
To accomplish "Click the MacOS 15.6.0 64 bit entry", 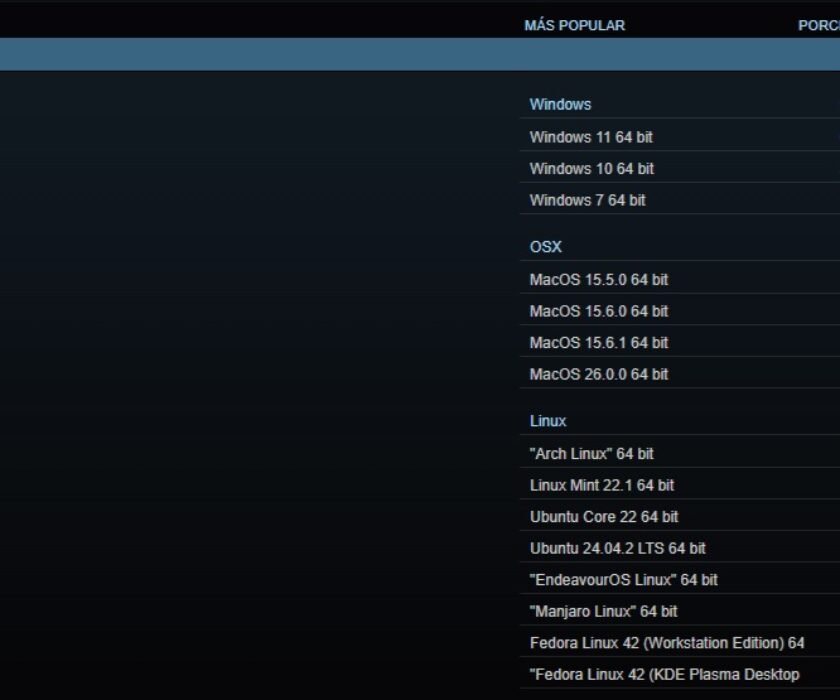I will coord(599,311).
